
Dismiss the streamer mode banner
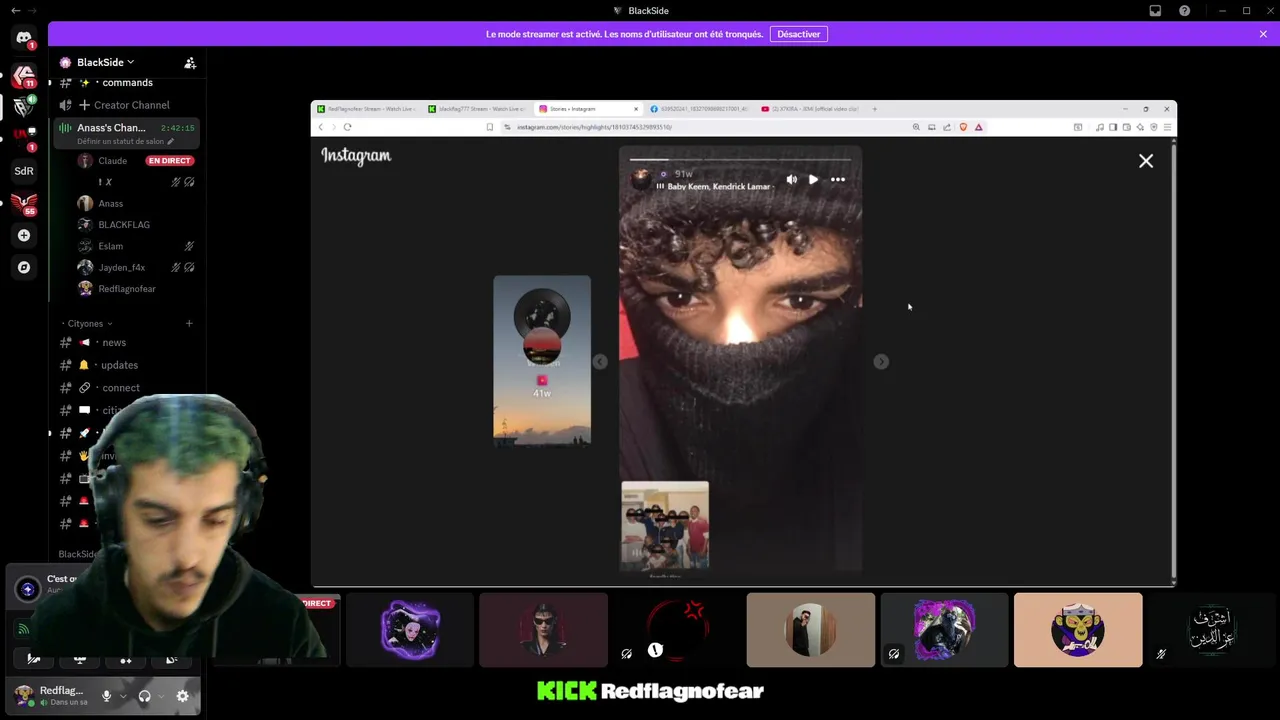point(1263,34)
